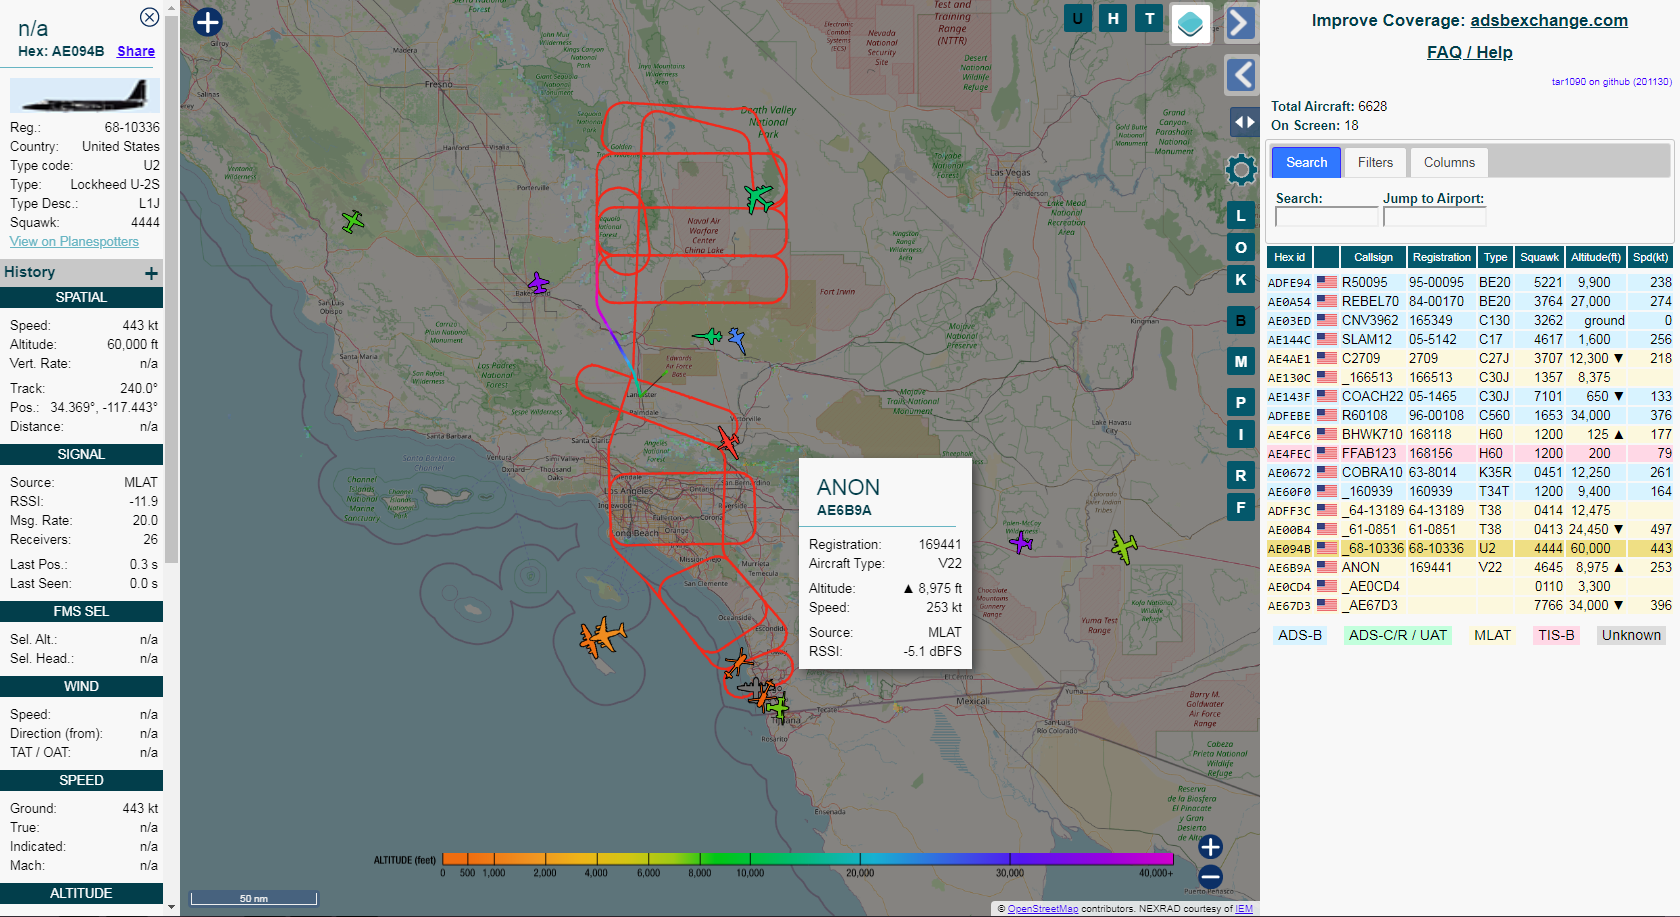1680x917 pixels.
Task: Click the right chevron arrow button
Action: click(1240, 23)
